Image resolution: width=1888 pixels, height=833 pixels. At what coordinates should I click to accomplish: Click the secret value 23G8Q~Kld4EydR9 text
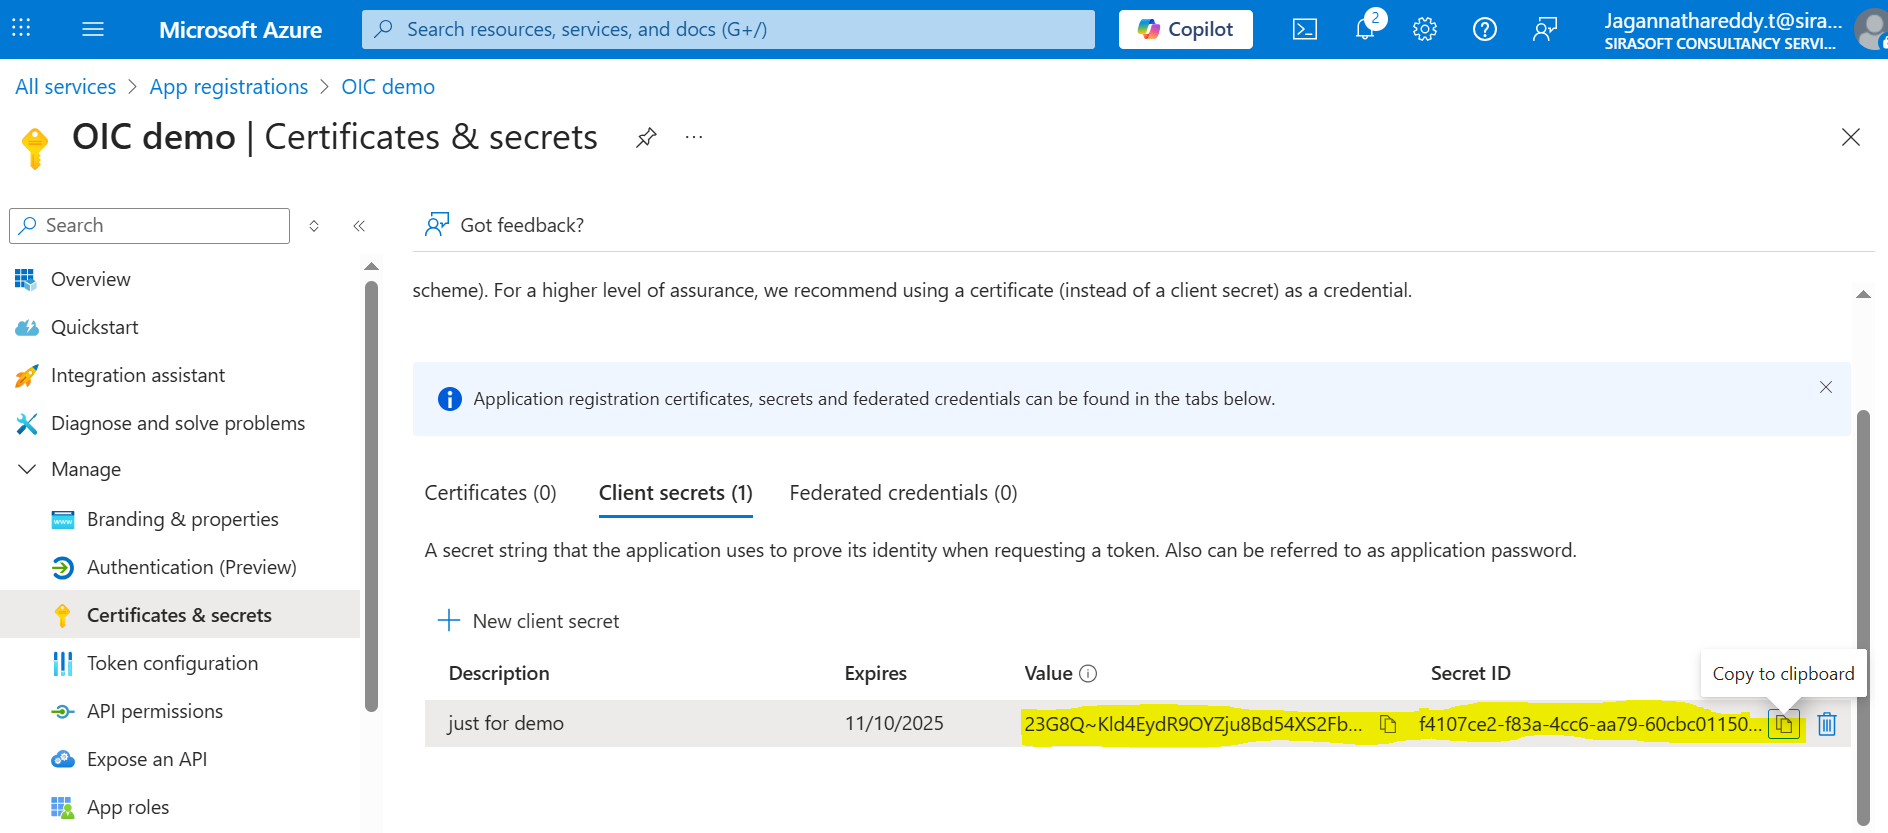tap(1193, 724)
